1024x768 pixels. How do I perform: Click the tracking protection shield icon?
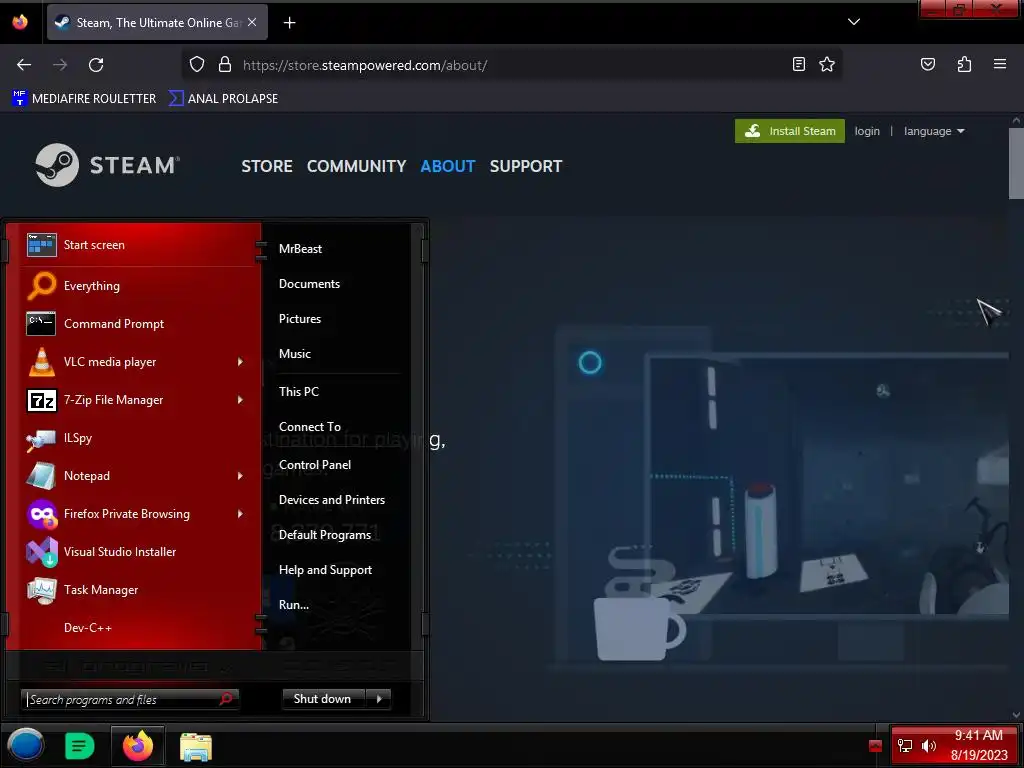[197, 64]
